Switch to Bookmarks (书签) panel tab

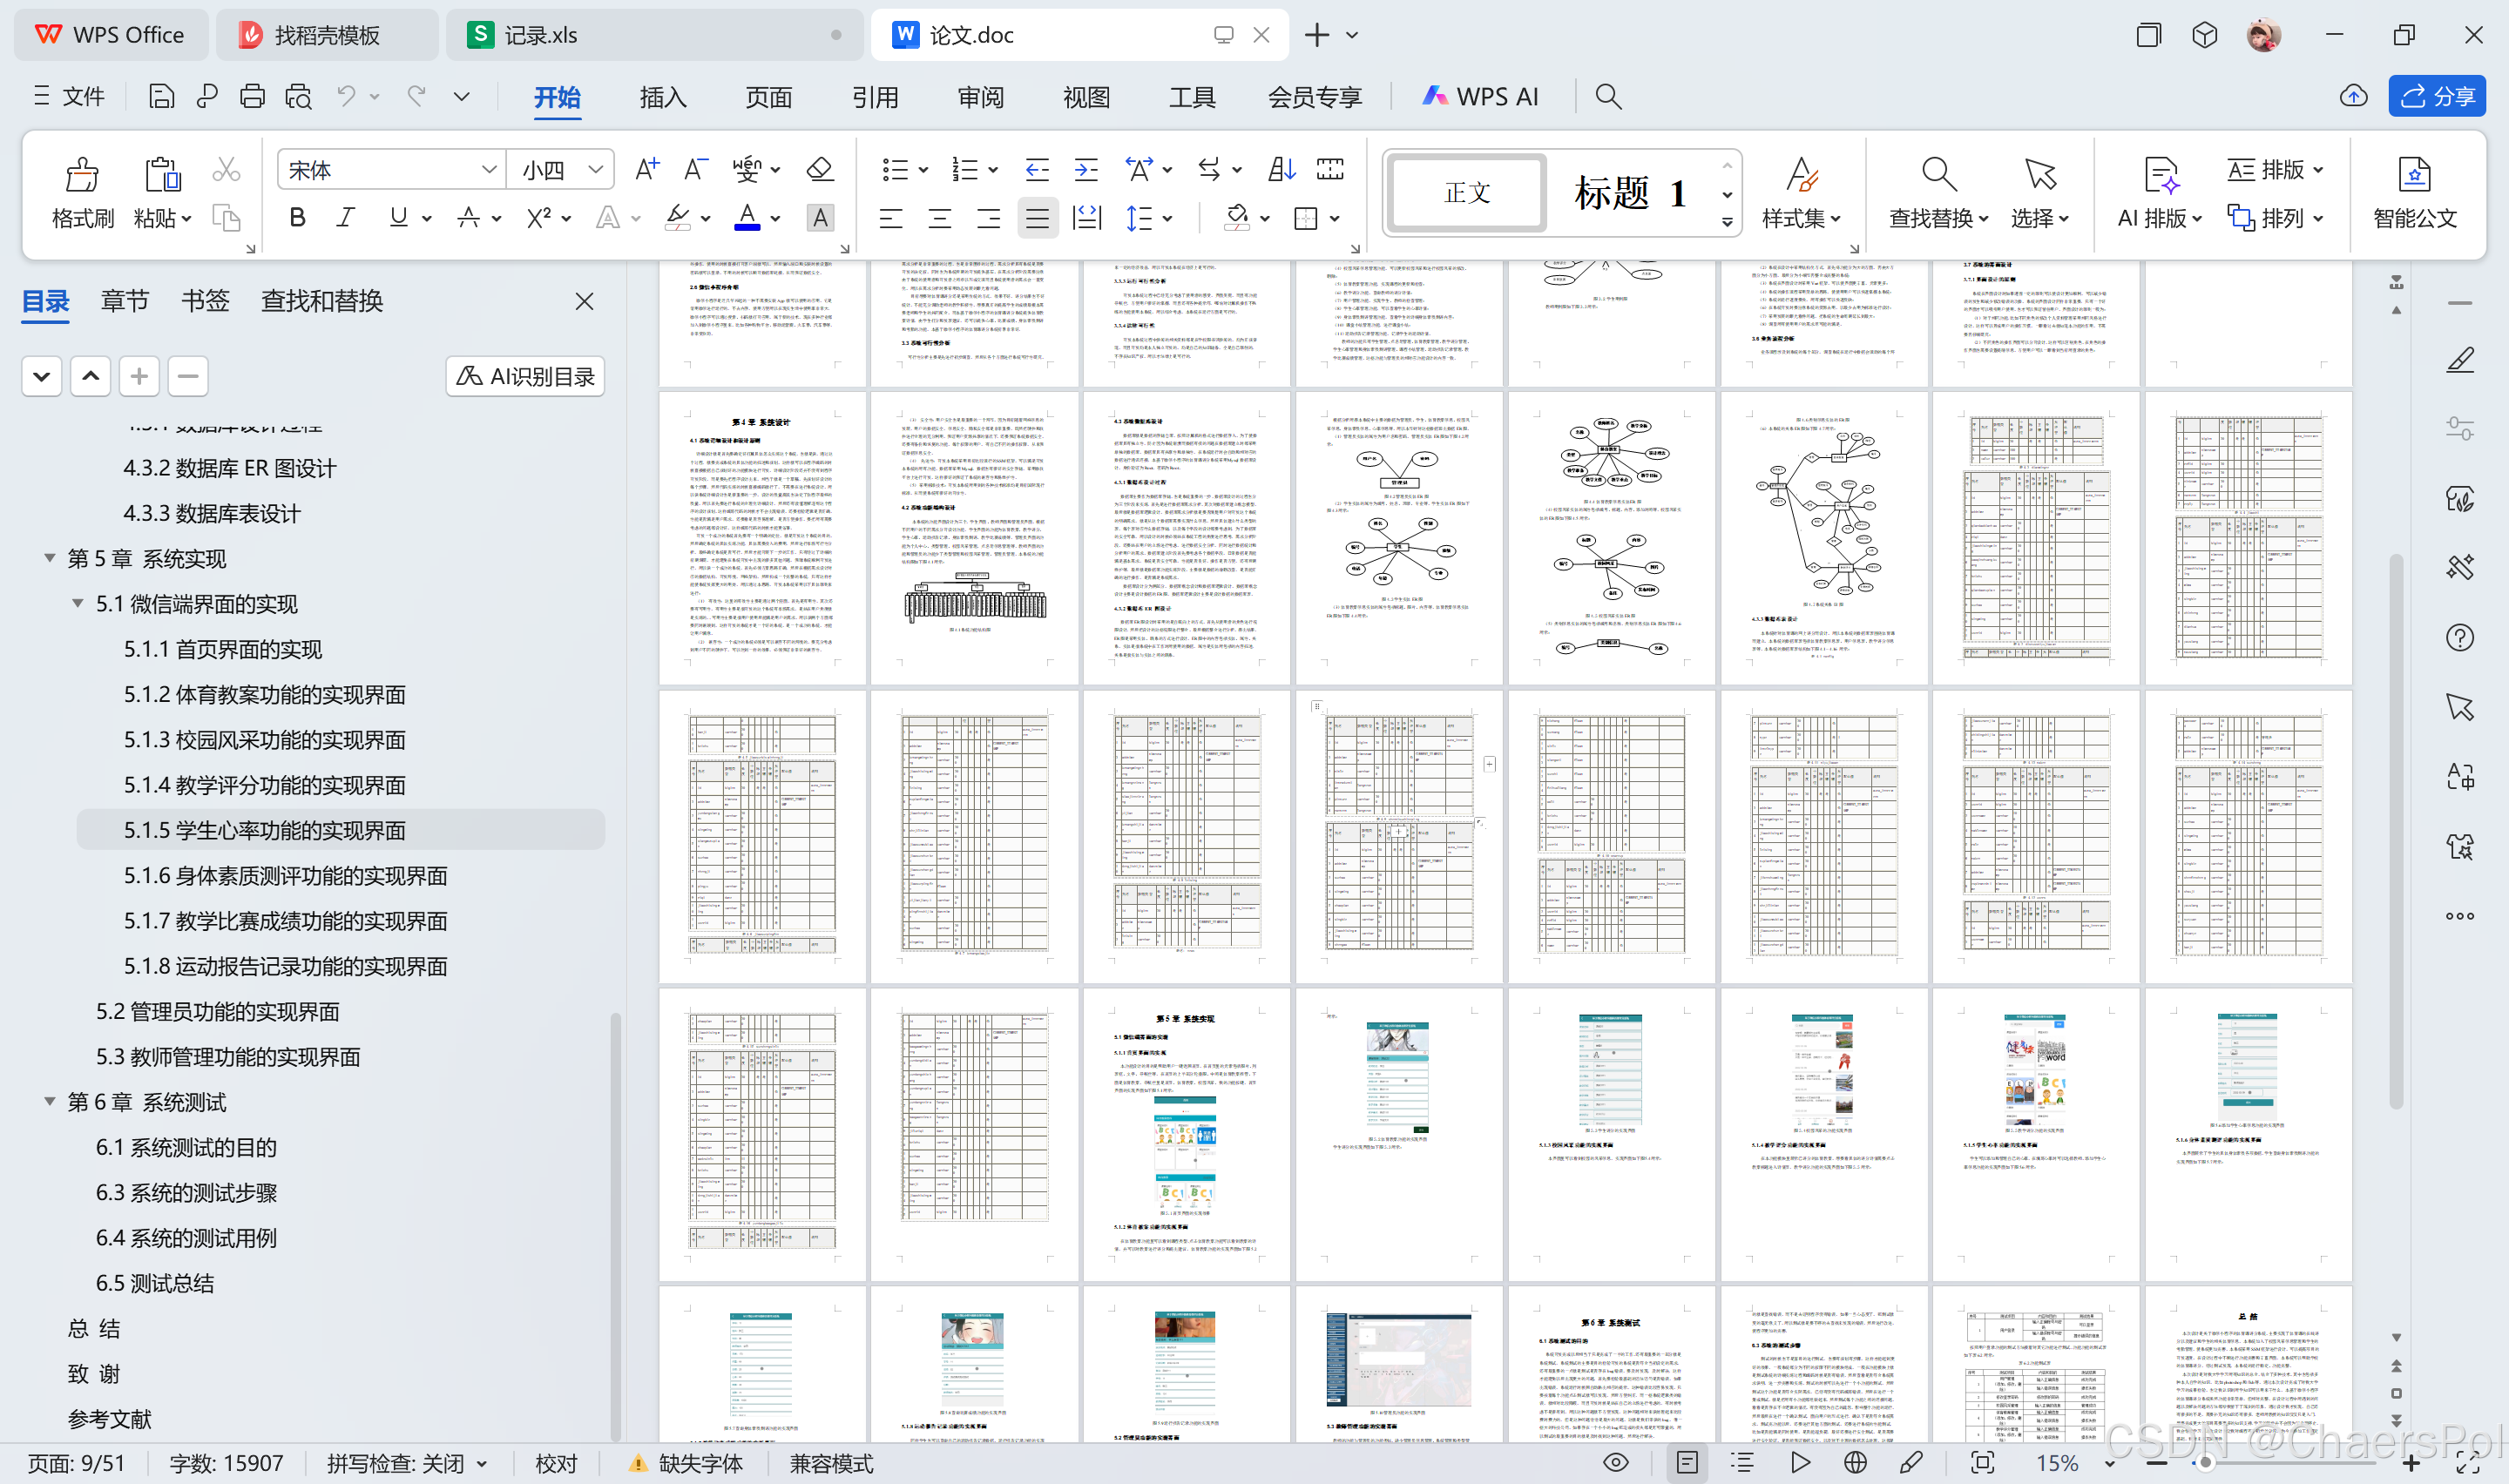(205, 300)
